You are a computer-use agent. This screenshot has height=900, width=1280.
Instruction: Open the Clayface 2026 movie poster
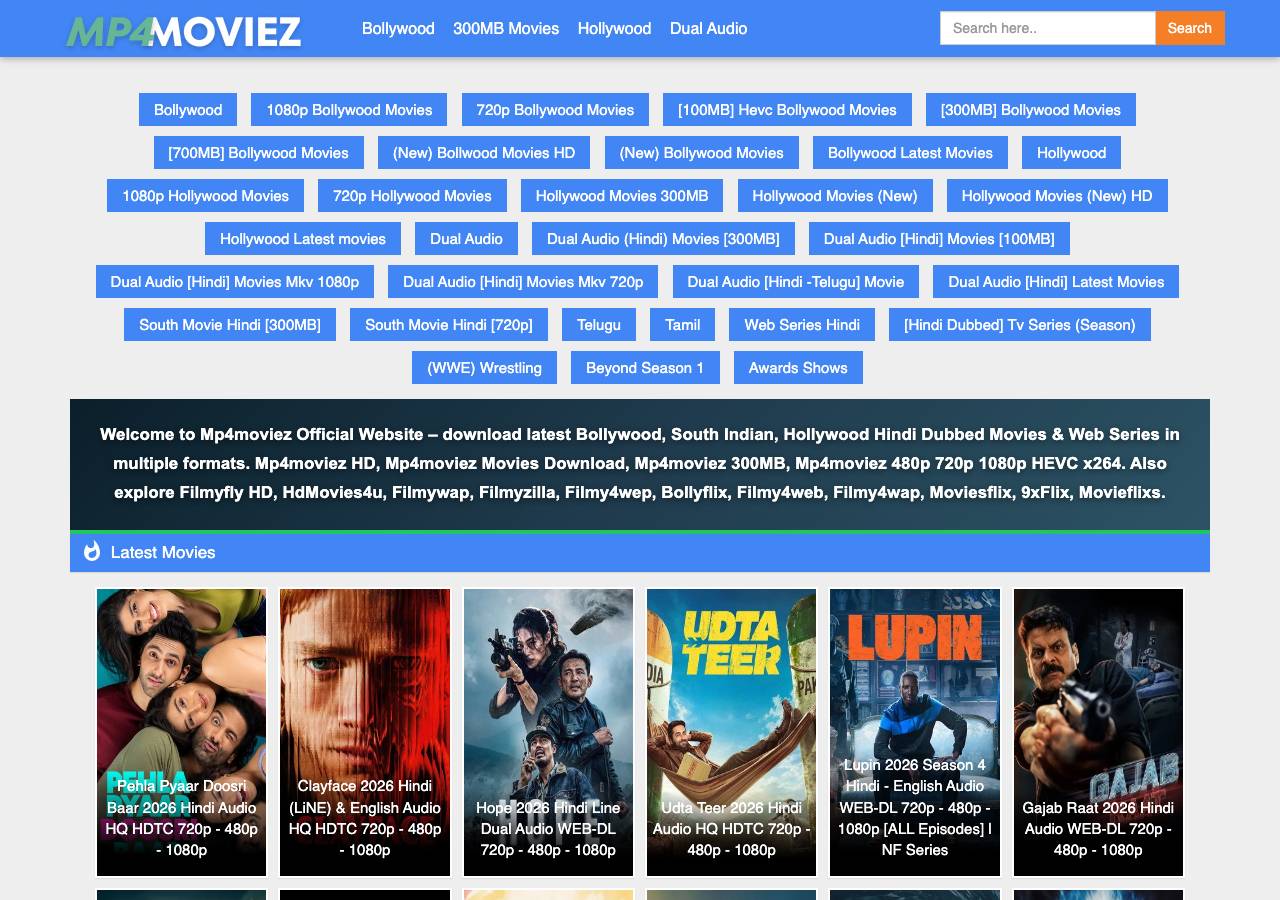[365, 732]
